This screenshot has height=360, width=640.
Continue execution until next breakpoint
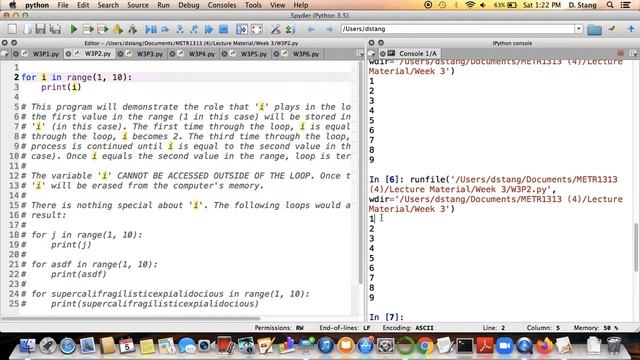coord(209,29)
